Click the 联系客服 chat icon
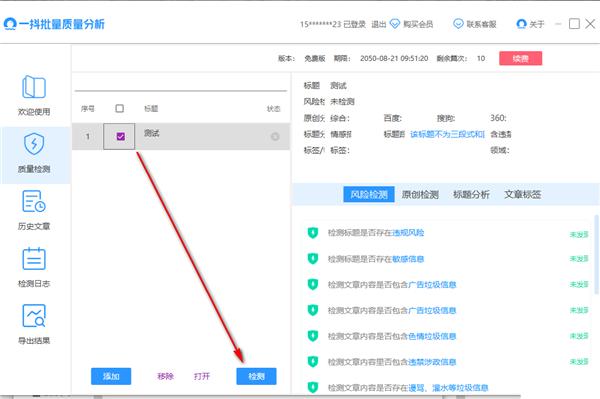 click(458, 24)
